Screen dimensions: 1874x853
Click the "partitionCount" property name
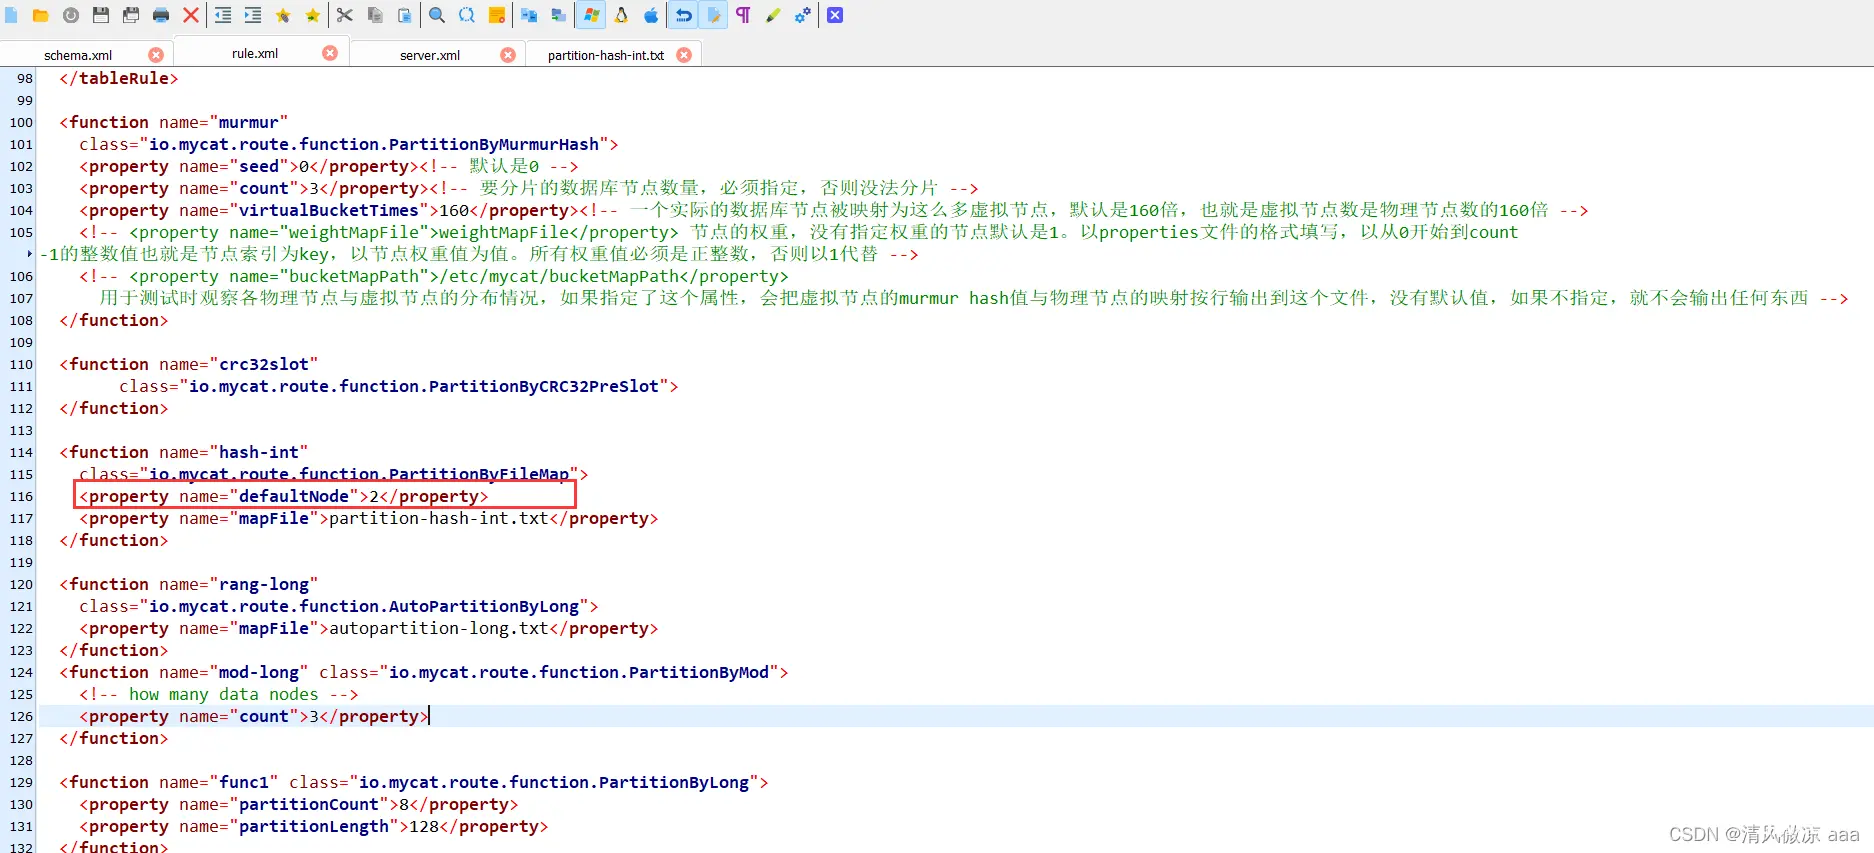pos(309,804)
